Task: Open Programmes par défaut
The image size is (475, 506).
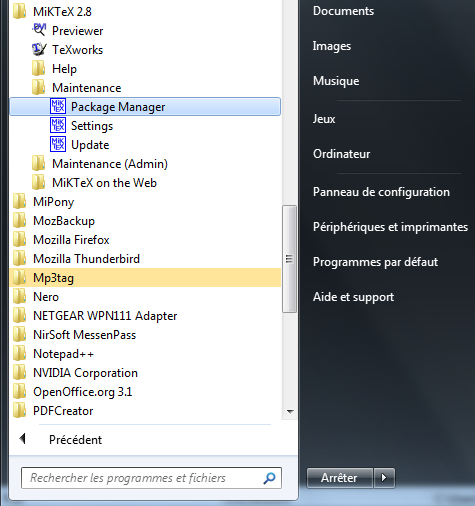Action: tap(375, 262)
